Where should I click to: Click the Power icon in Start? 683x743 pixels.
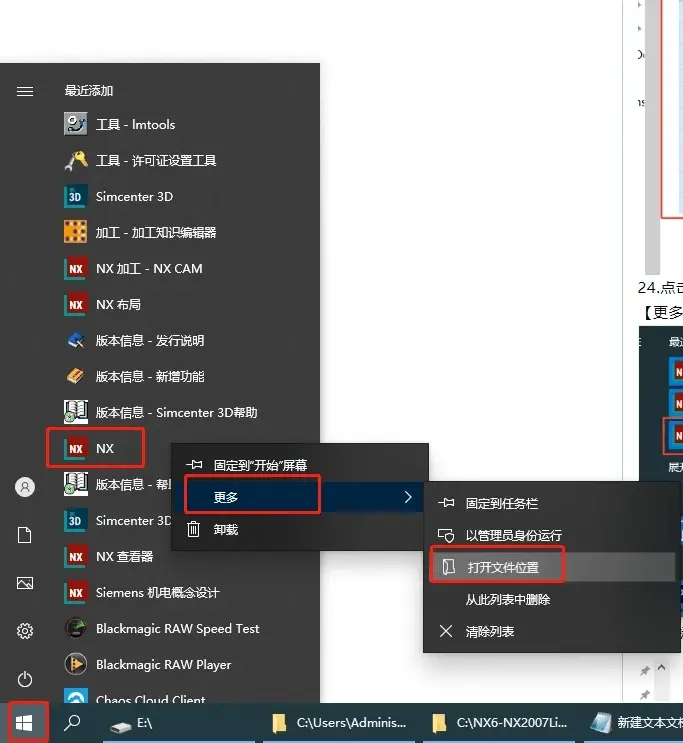(25, 679)
